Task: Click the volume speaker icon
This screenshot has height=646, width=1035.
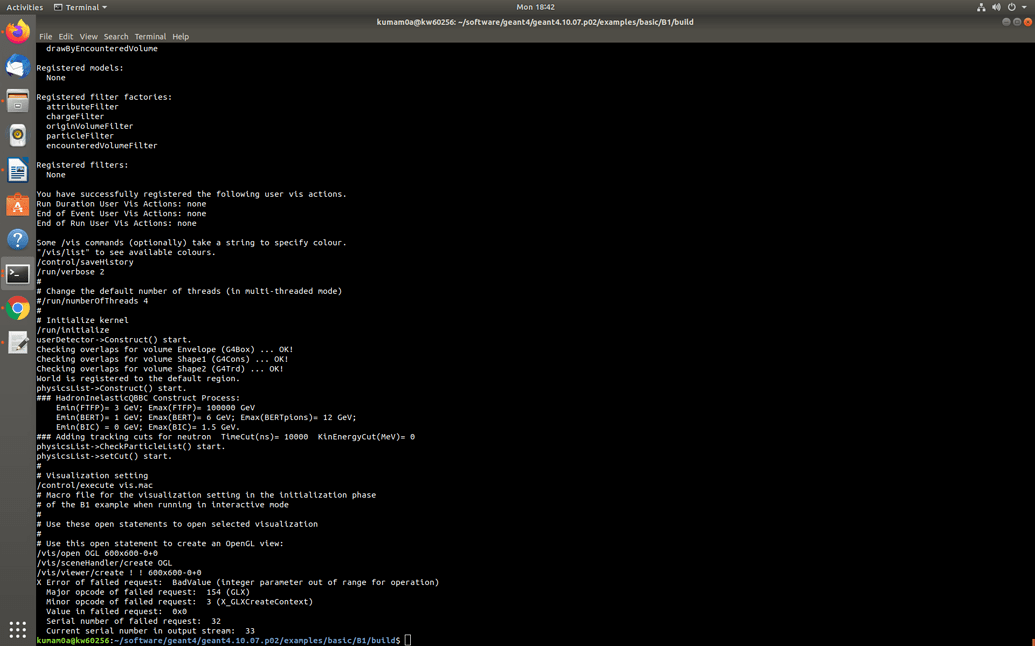Action: coord(996,7)
